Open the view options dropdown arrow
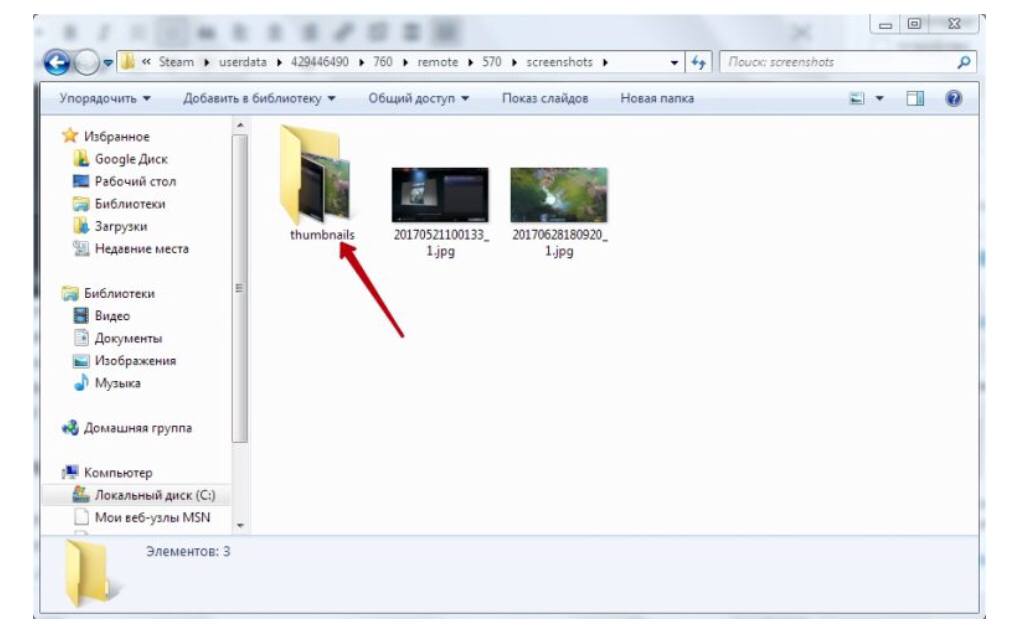 (879, 98)
